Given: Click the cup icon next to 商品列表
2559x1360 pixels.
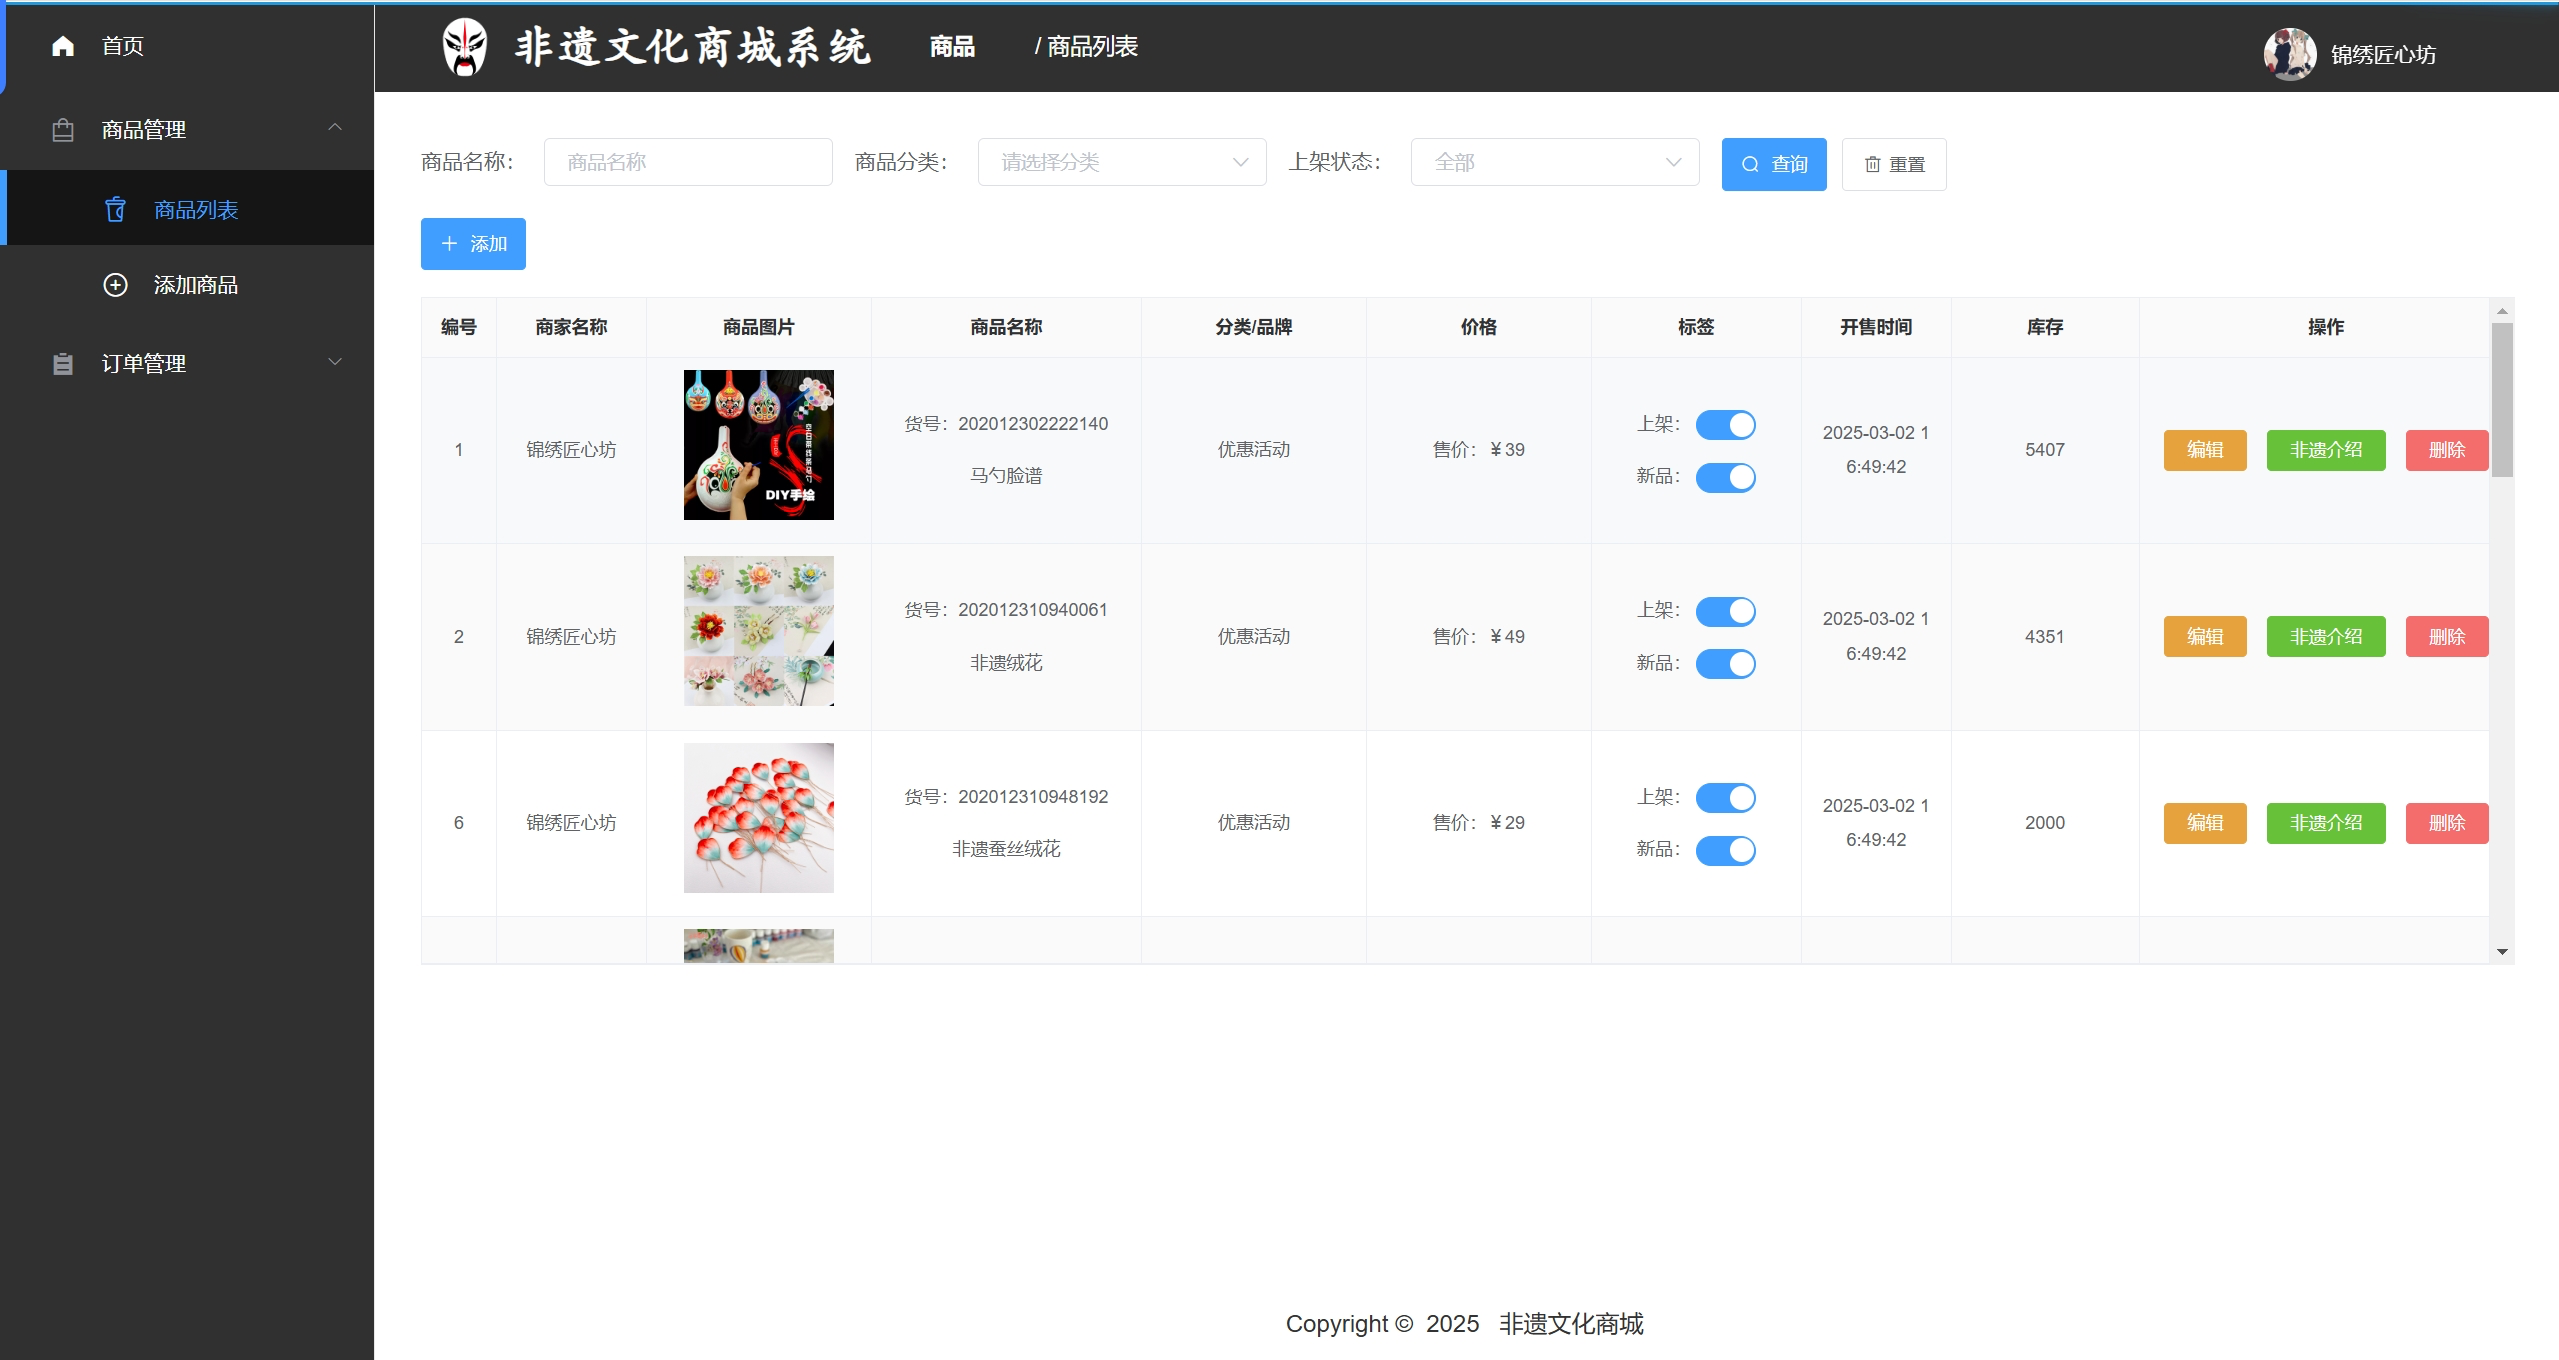Looking at the screenshot, I should coord(116,210).
